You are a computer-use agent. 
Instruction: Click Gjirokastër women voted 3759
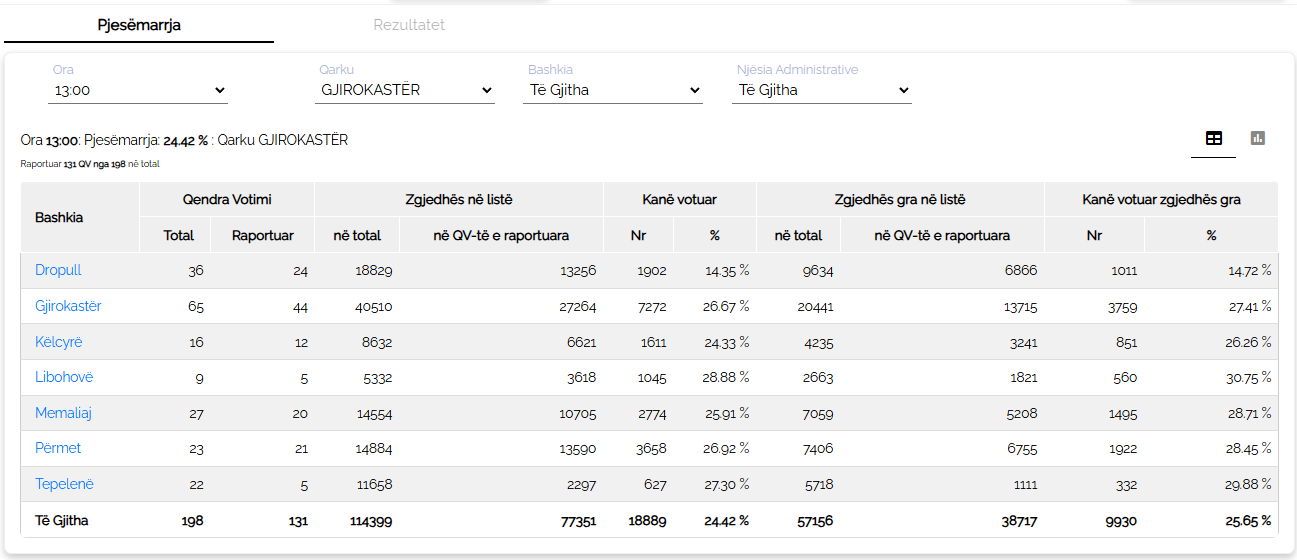coord(1122,306)
